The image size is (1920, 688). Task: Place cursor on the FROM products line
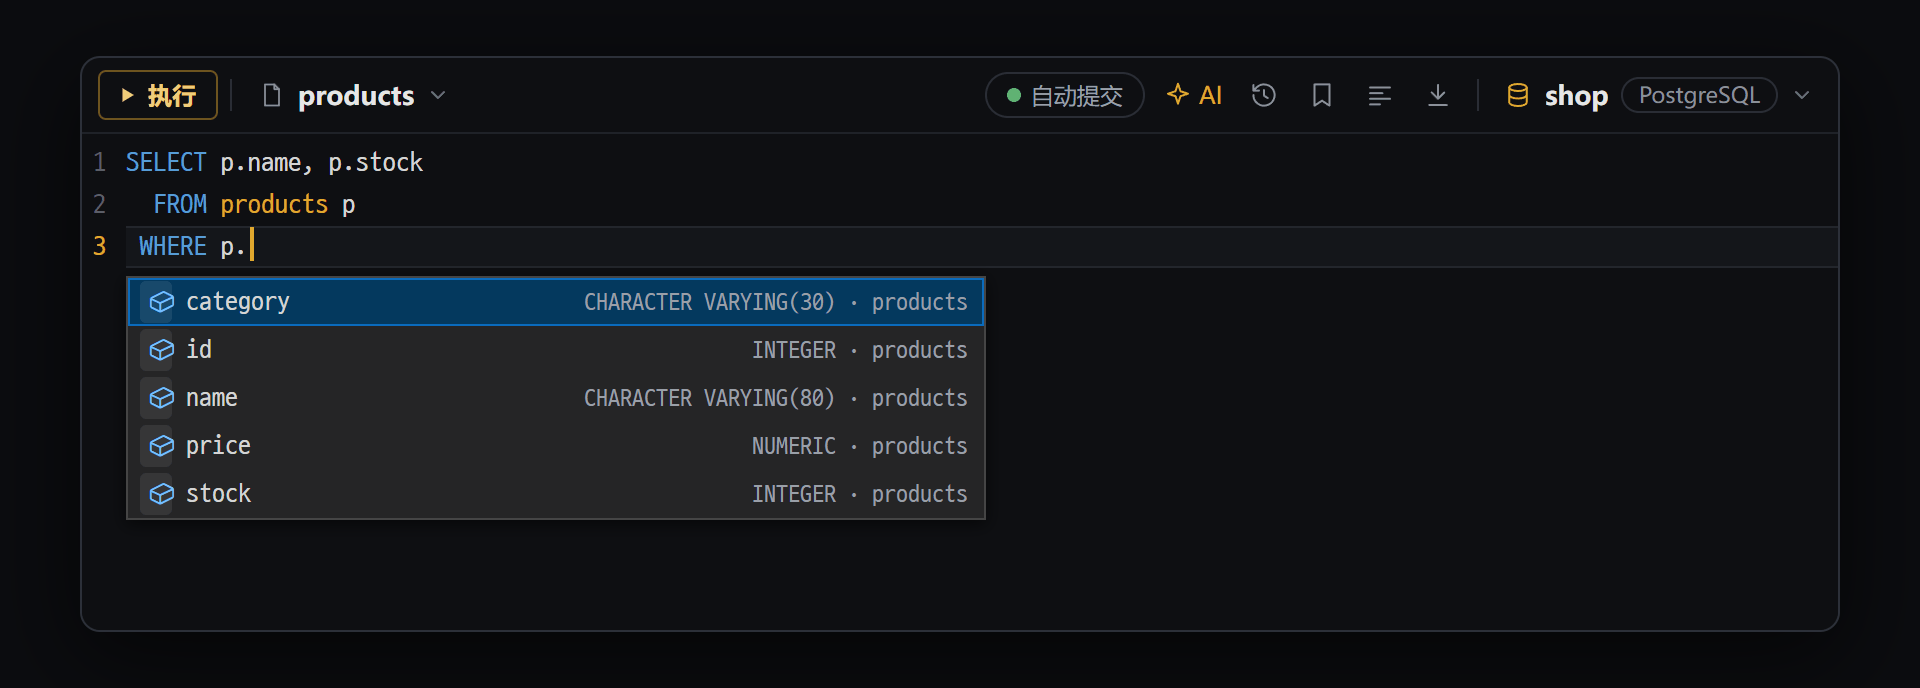point(980,204)
